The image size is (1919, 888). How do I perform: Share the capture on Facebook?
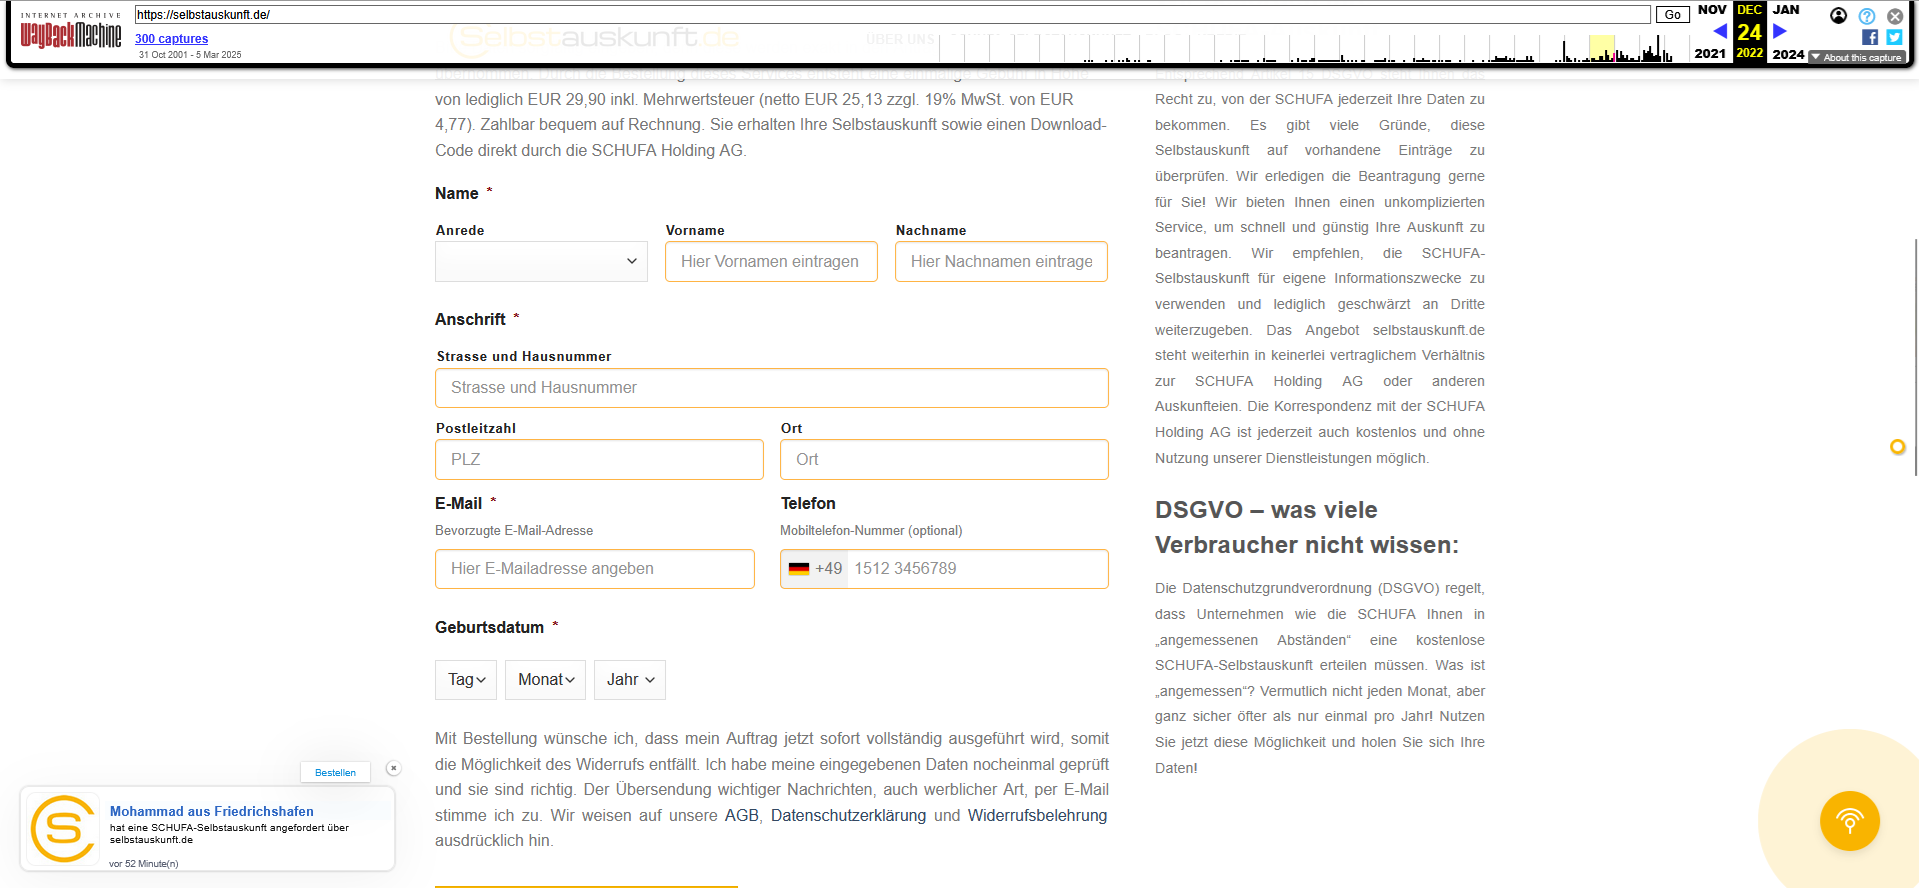pyautogui.click(x=1869, y=37)
